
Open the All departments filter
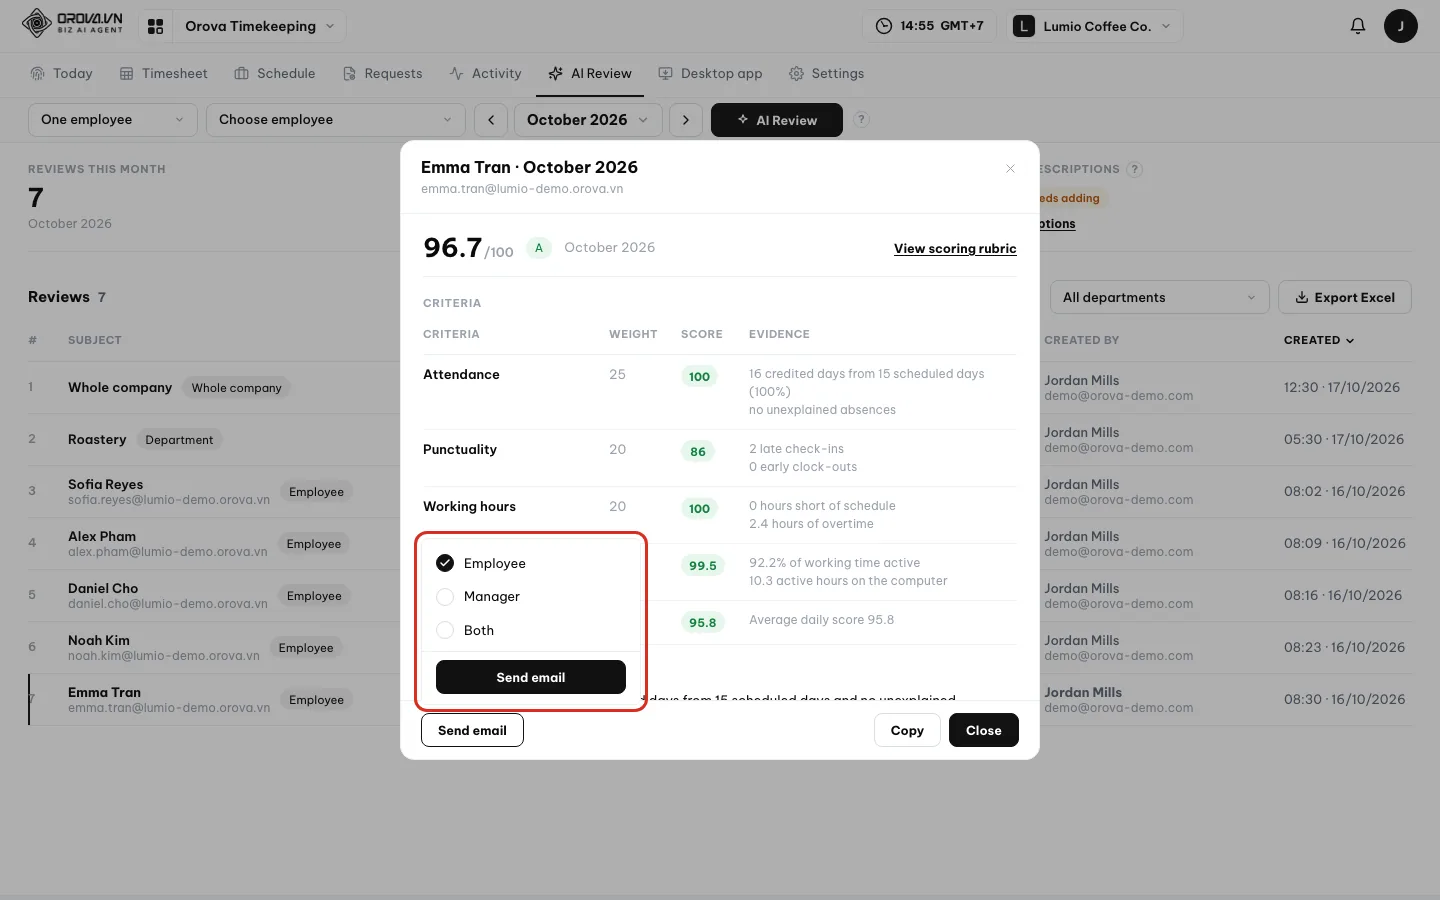[x=1159, y=297]
